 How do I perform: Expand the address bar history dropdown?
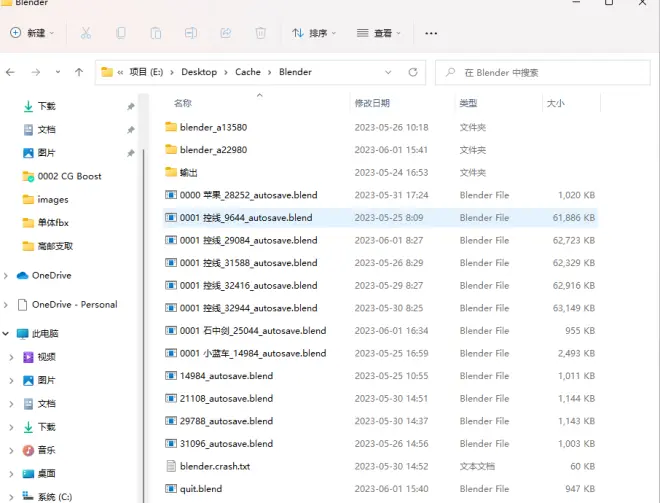click(388, 72)
